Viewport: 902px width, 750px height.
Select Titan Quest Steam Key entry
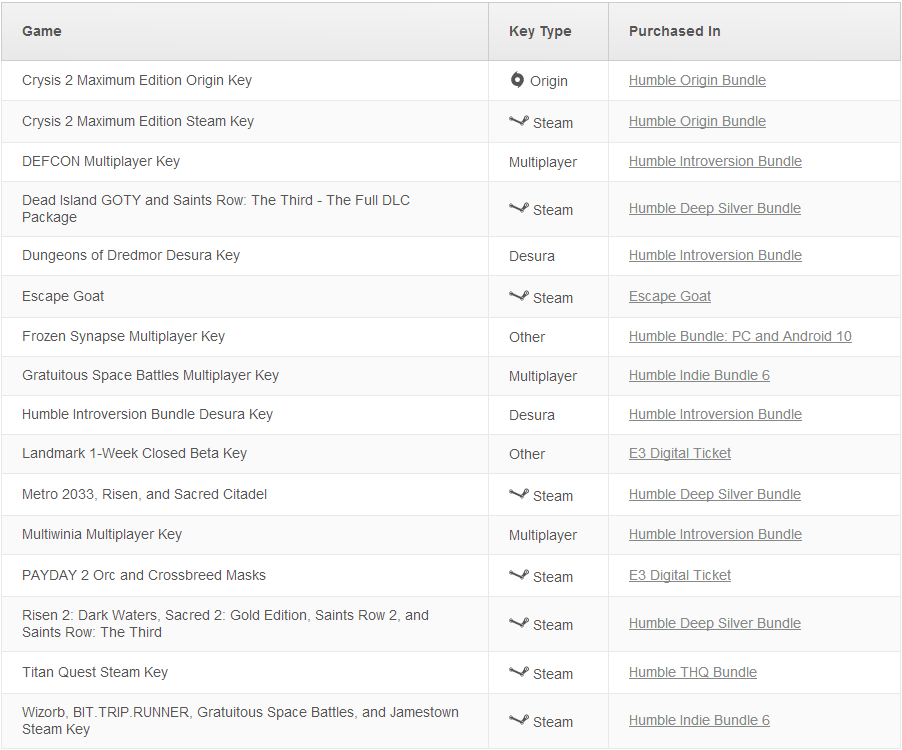point(95,672)
